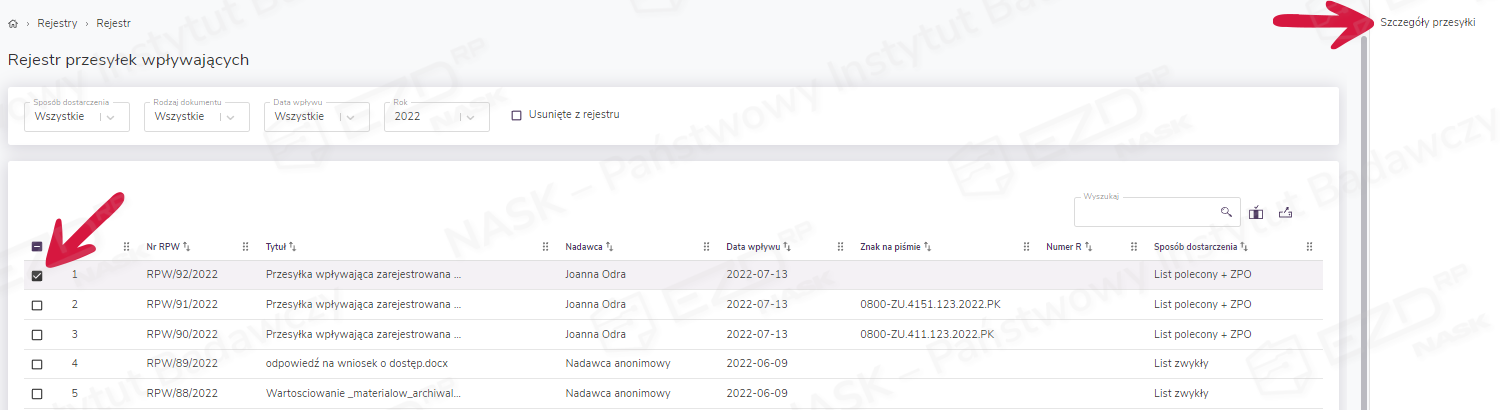Click the search magnifier icon in Wyszukaj
Screen dimensions: 1500x410
tap(1226, 212)
